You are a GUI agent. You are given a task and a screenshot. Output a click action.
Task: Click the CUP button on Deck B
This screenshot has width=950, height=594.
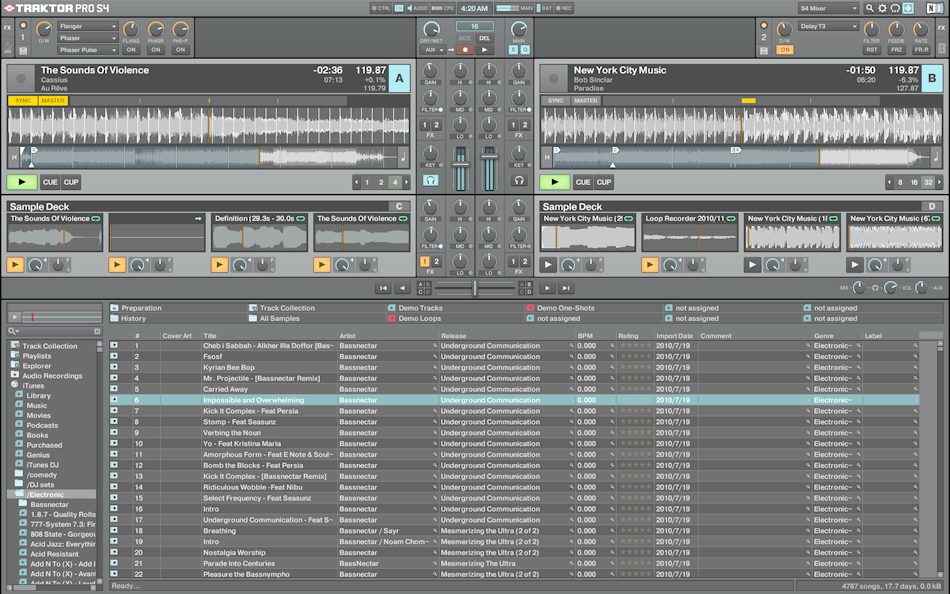pyautogui.click(x=603, y=182)
